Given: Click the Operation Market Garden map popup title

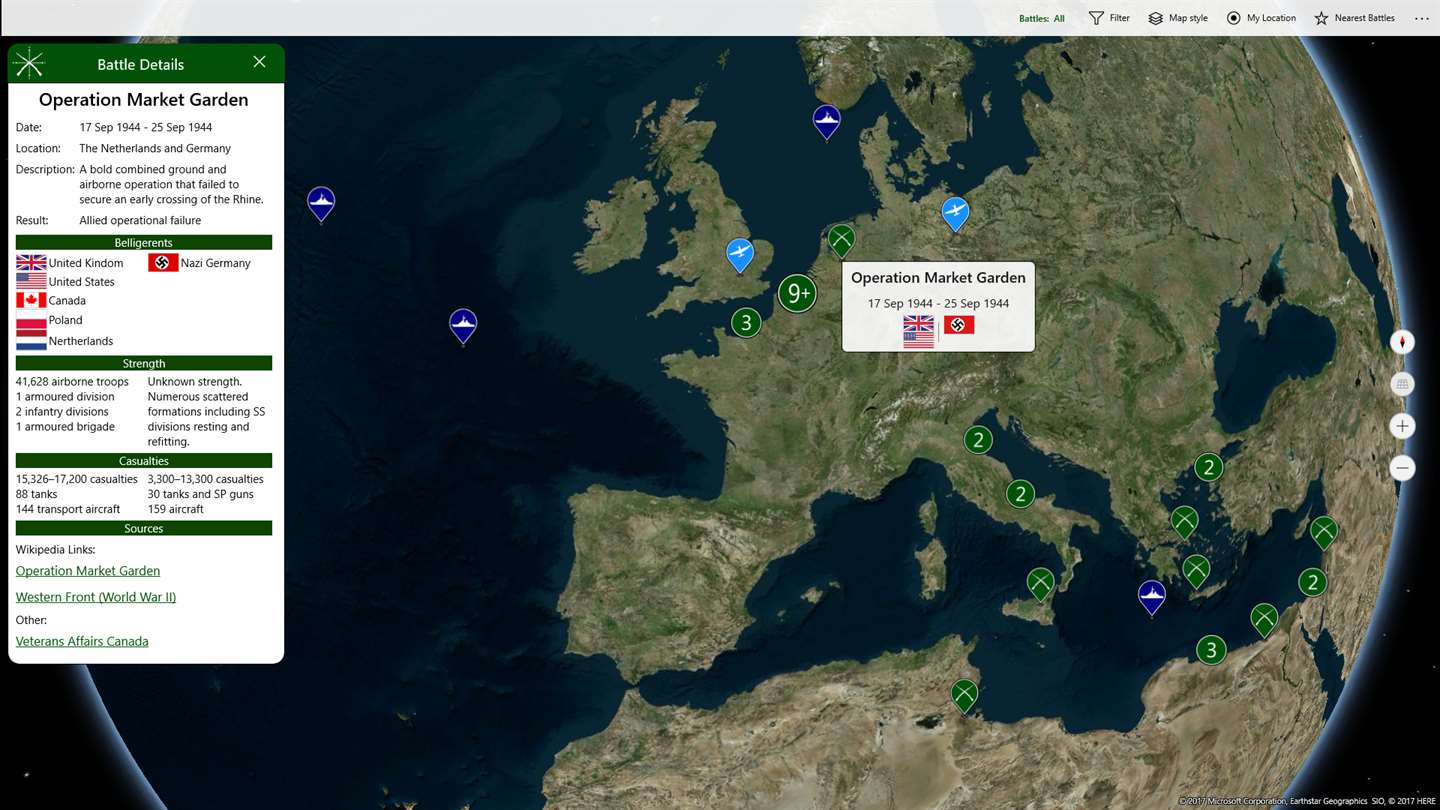Looking at the screenshot, I should 938,278.
